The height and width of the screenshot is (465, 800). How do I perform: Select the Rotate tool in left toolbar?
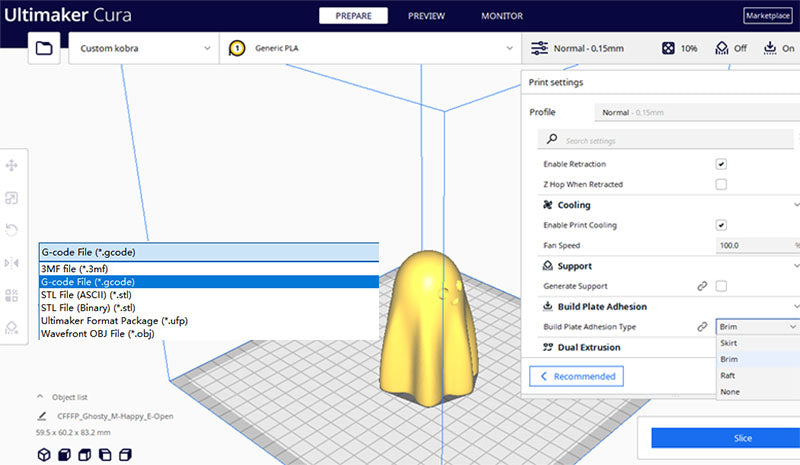coord(12,230)
